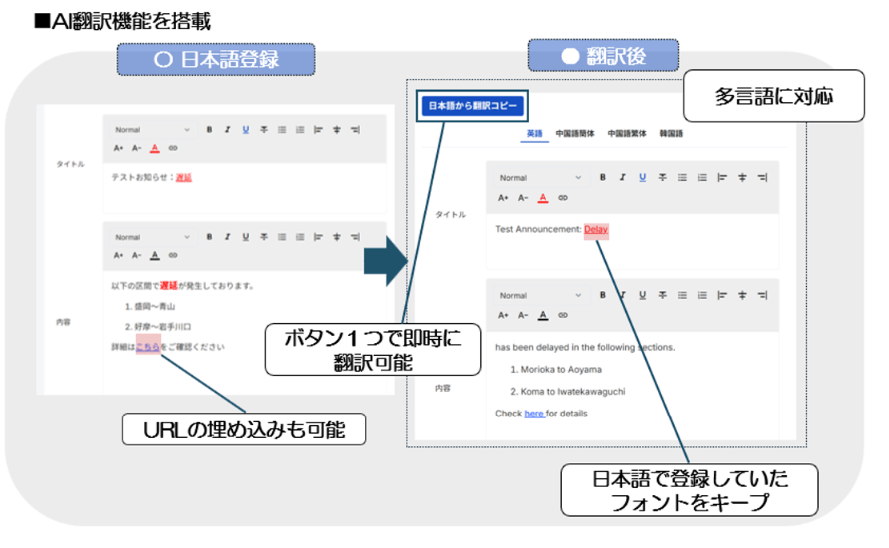Apply bulleted list in Japanese title editor toolbar

[282, 130]
